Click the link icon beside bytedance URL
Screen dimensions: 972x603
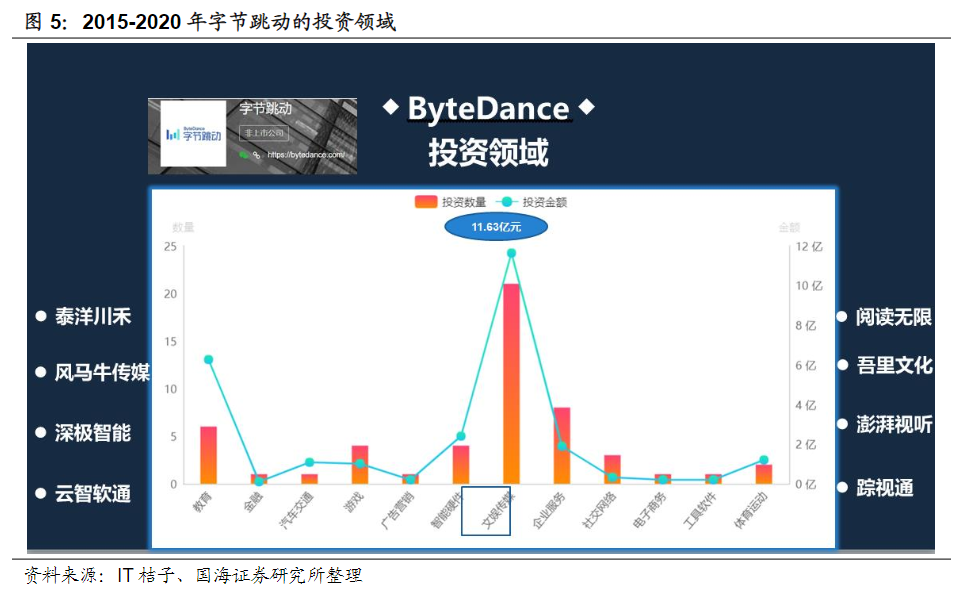click(x=257, y=155)
